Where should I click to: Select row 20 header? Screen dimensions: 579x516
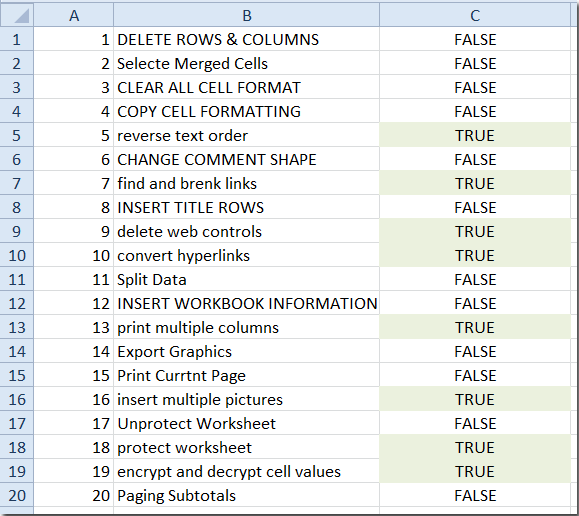pyautogui.click(x=17, y=495)
